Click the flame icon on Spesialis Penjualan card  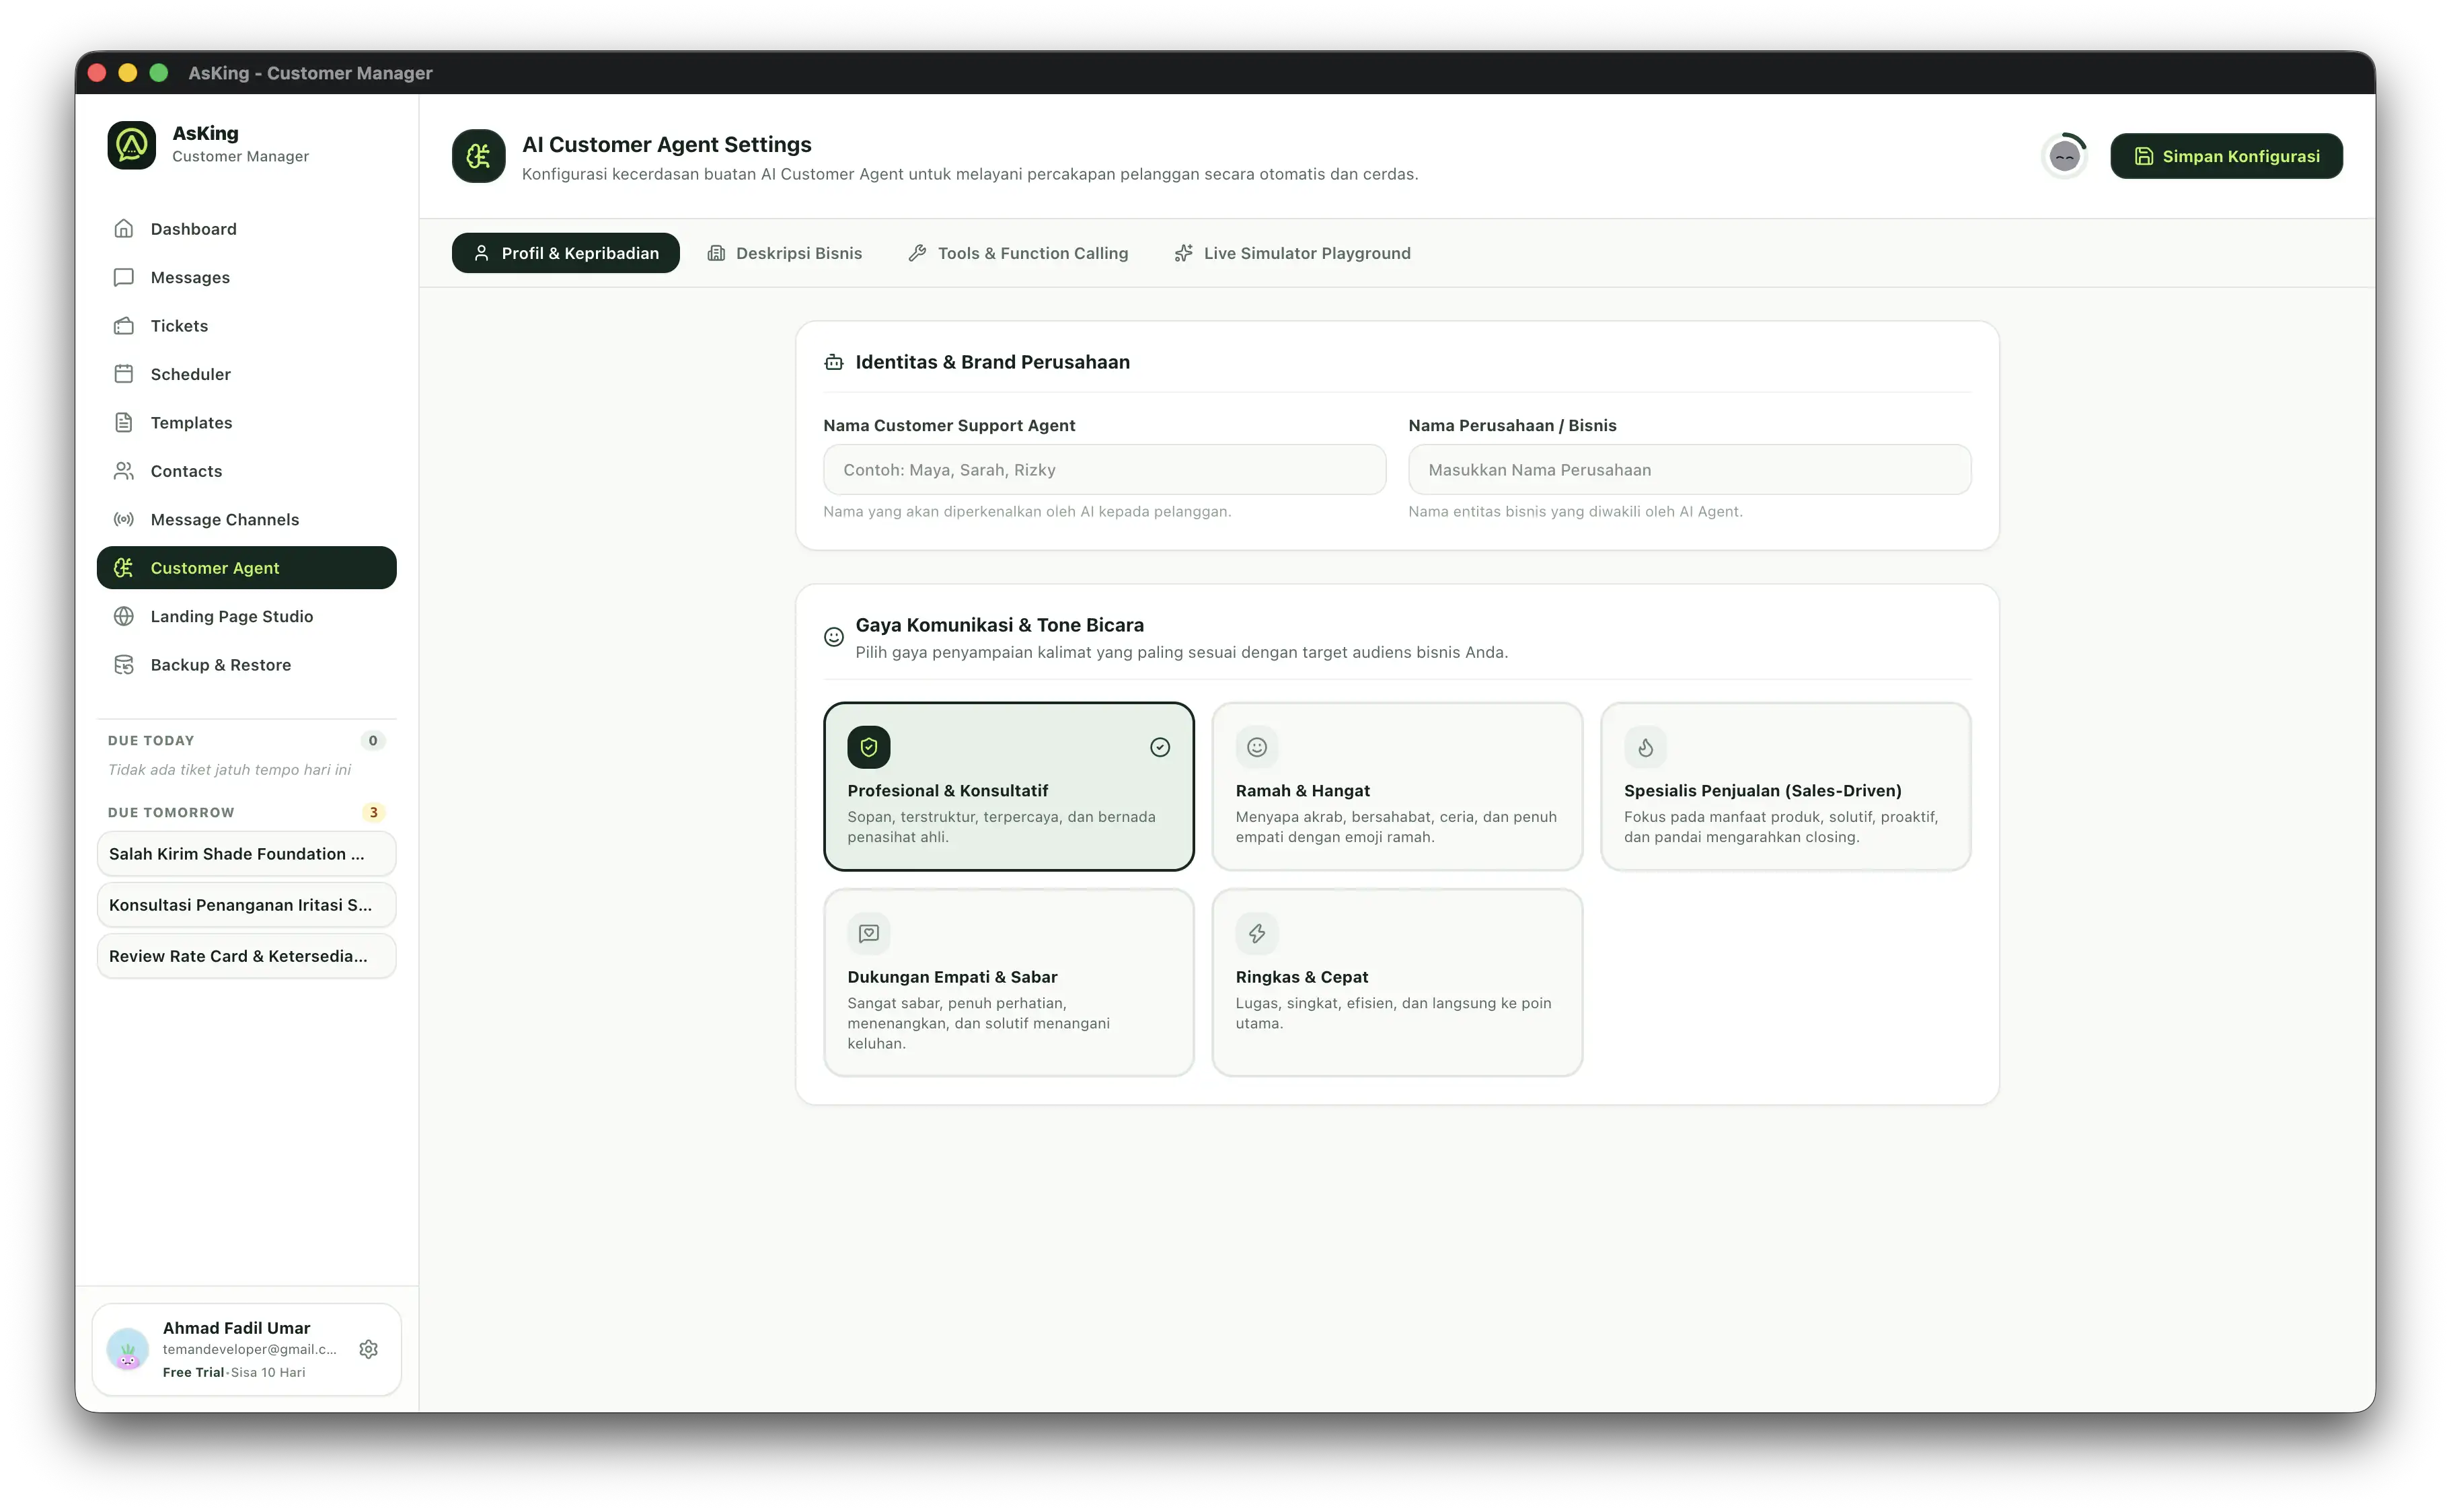pos(1645,747)
